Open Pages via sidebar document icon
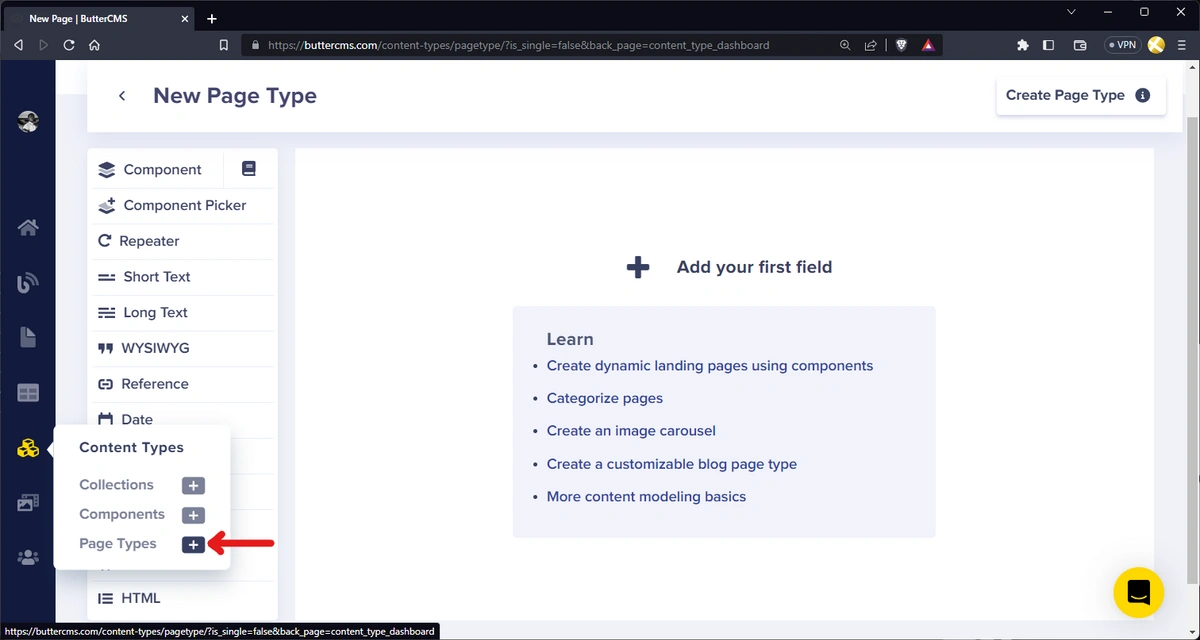The height and width of the screenshot is (640, 1200). click(28, 338)
